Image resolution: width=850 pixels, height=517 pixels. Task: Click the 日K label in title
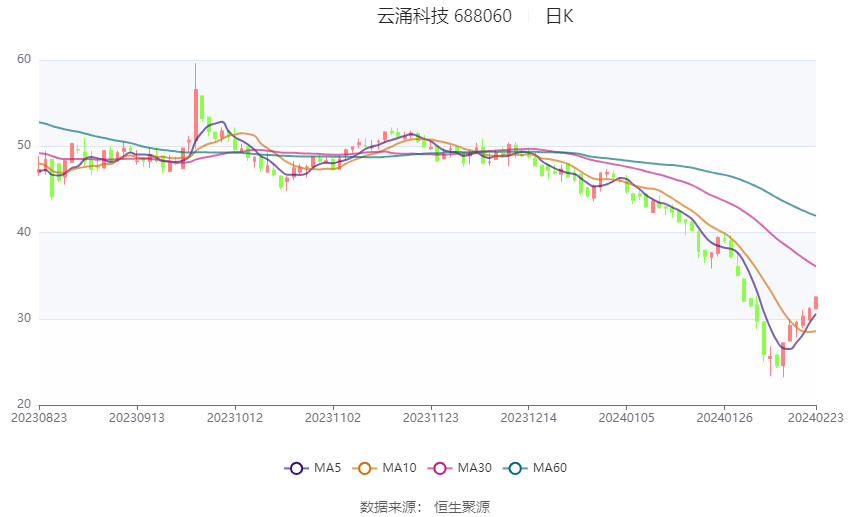point(559,16)
